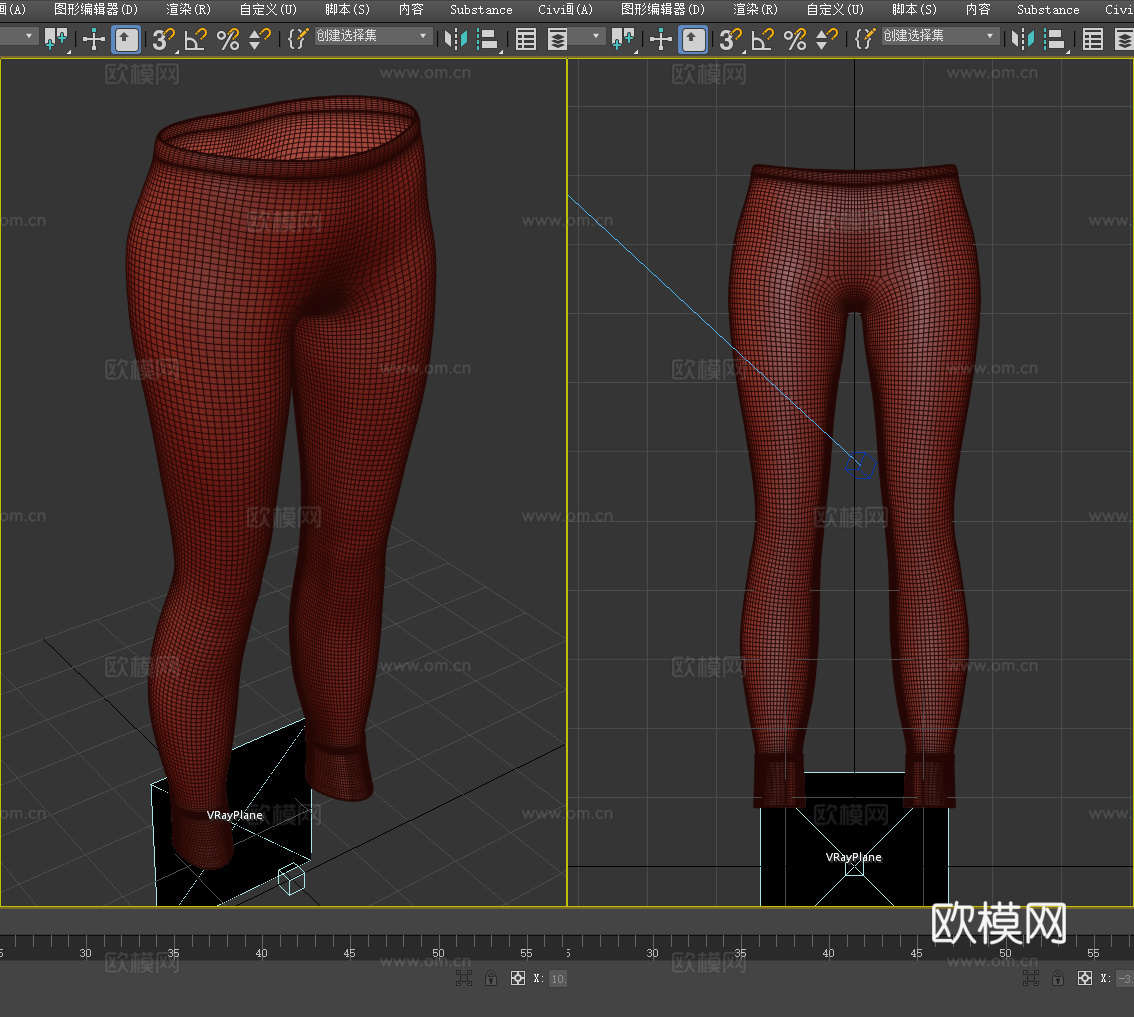
Task: Toggle Angle Snap in left screenshot toolbar
Action: tap(195, 39)
